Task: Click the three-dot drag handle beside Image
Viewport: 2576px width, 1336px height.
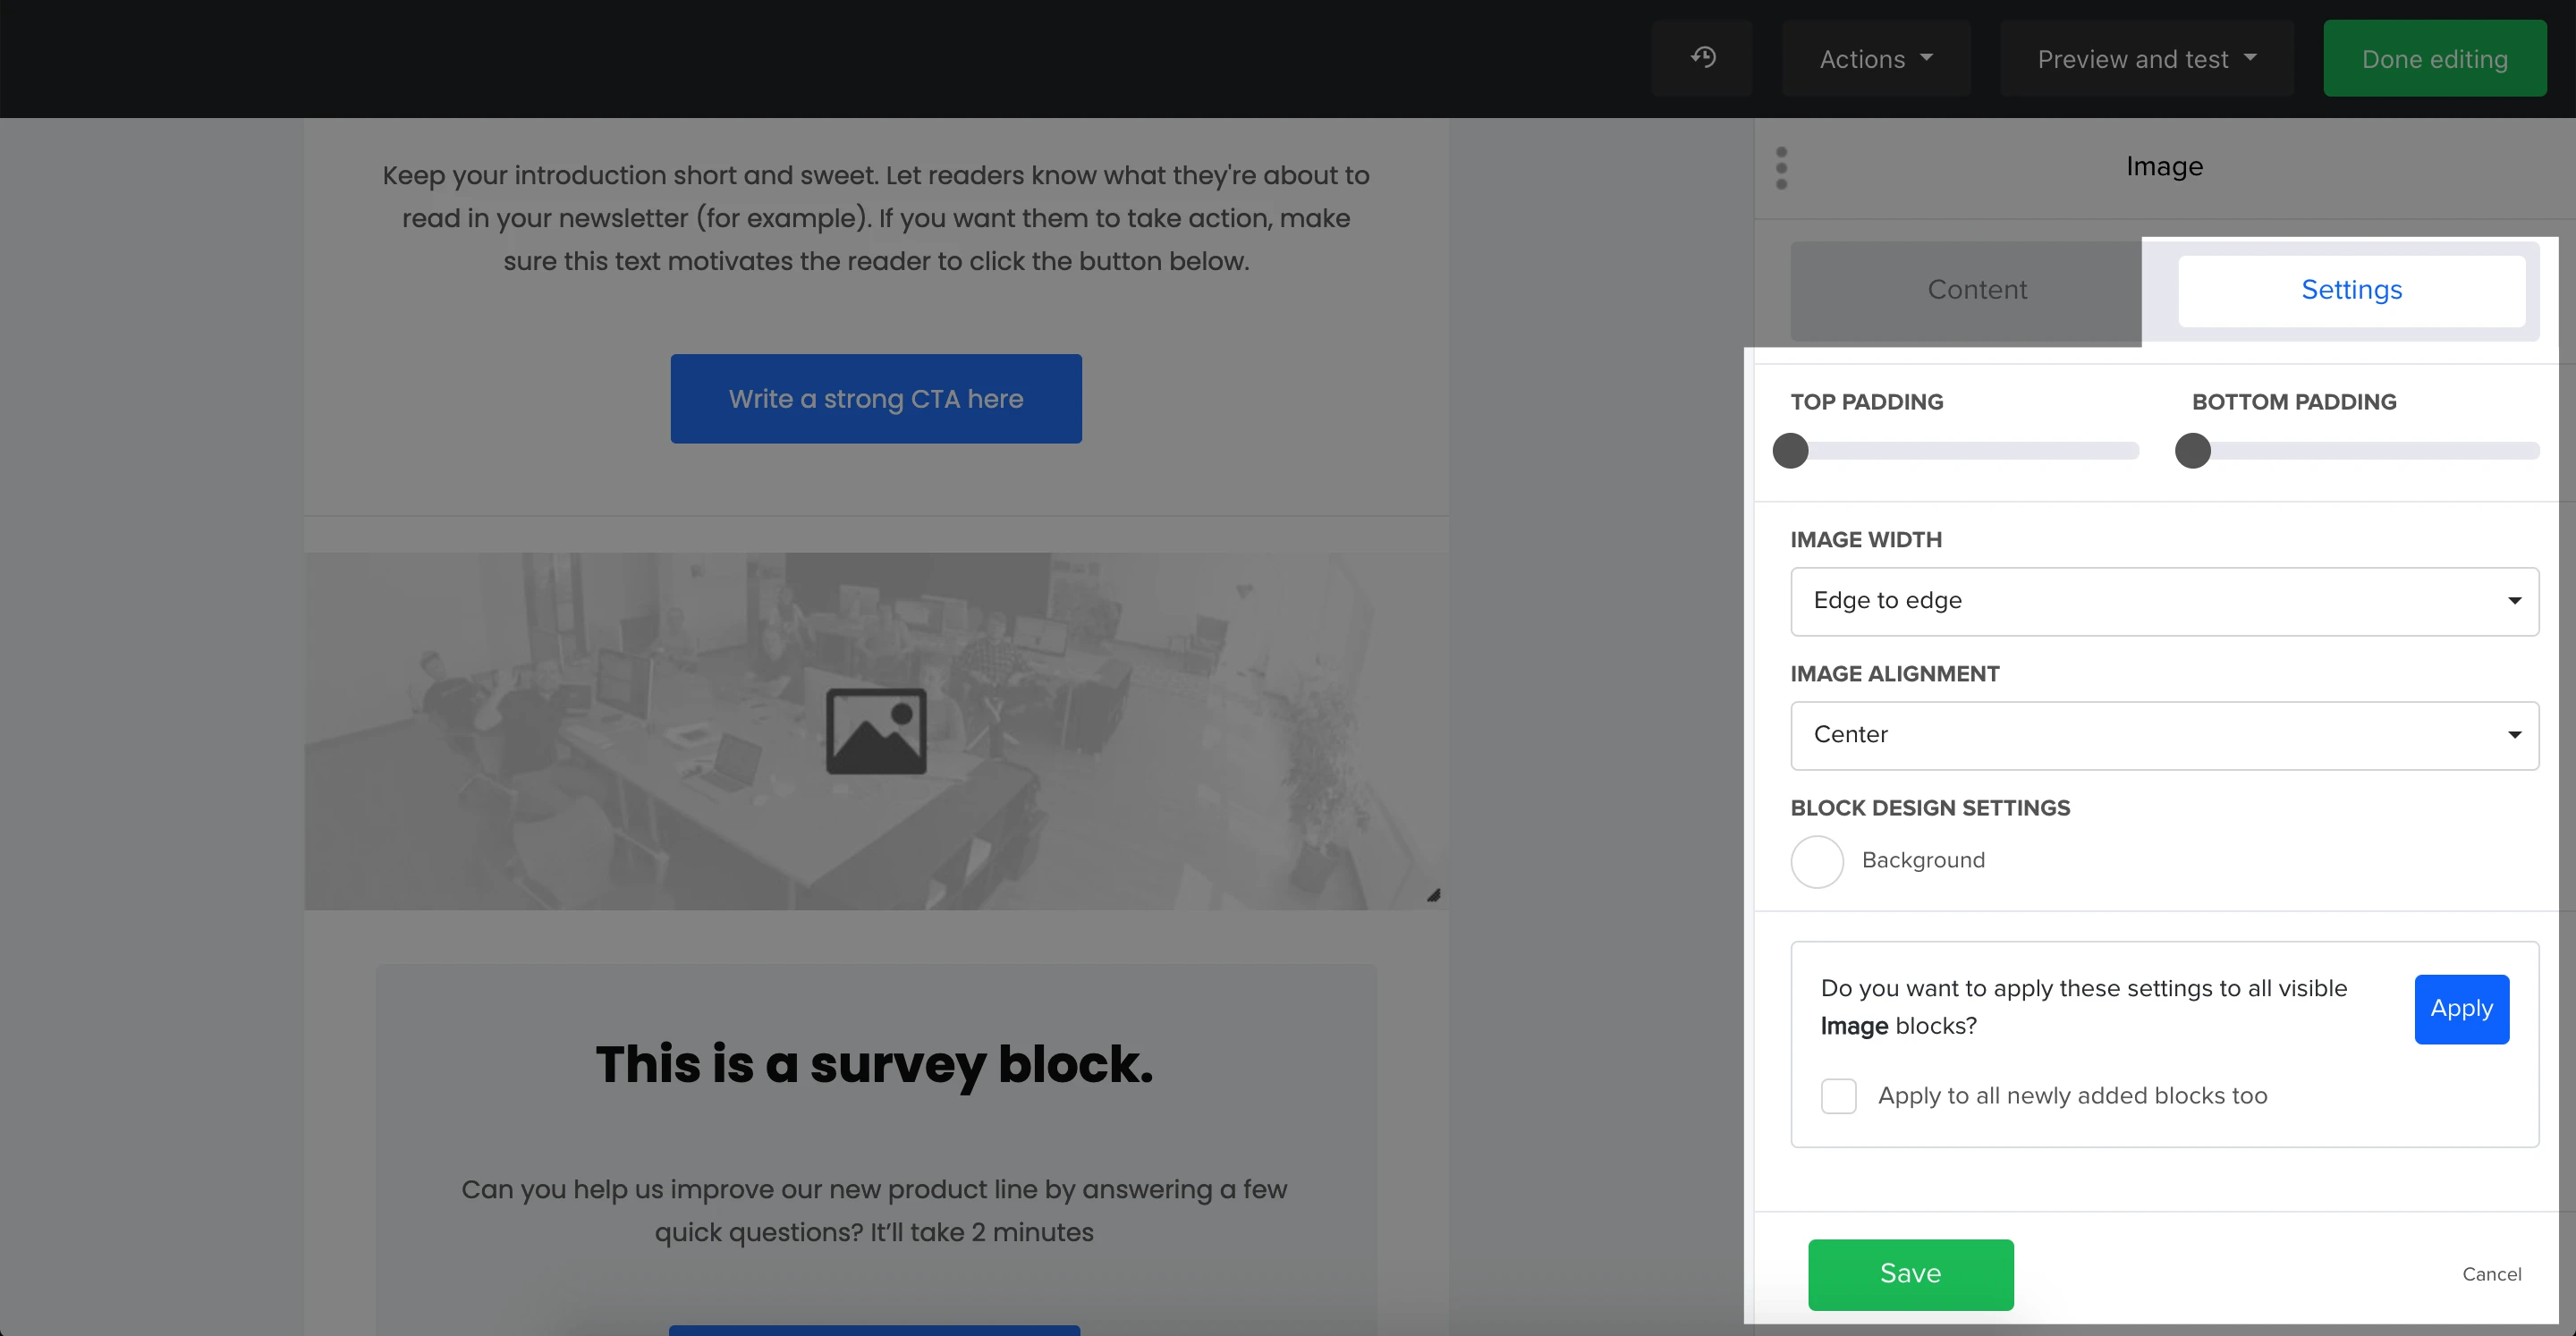Action: [x=1781, y=167]
